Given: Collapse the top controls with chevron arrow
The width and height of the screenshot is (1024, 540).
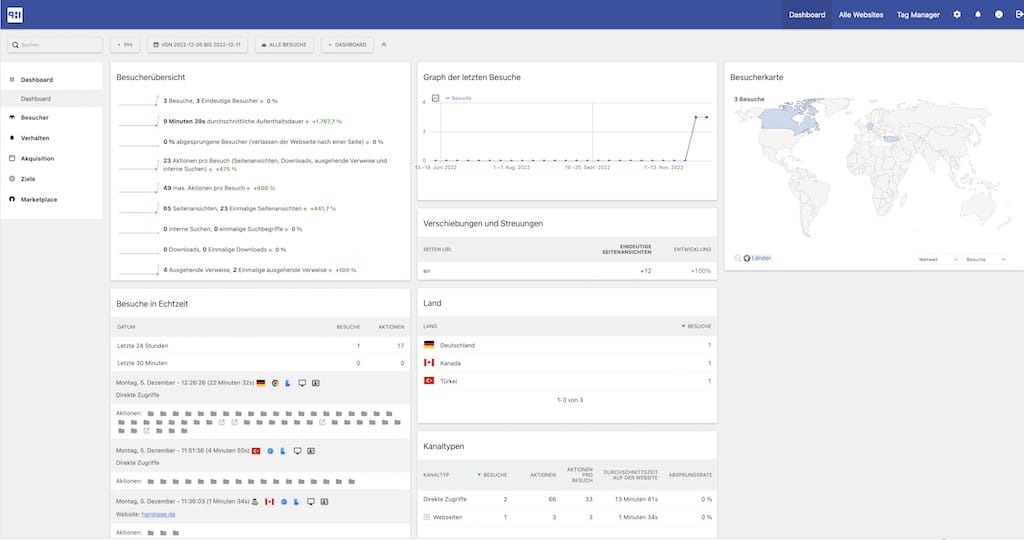Looking at the screenshot, I should 385,45.
